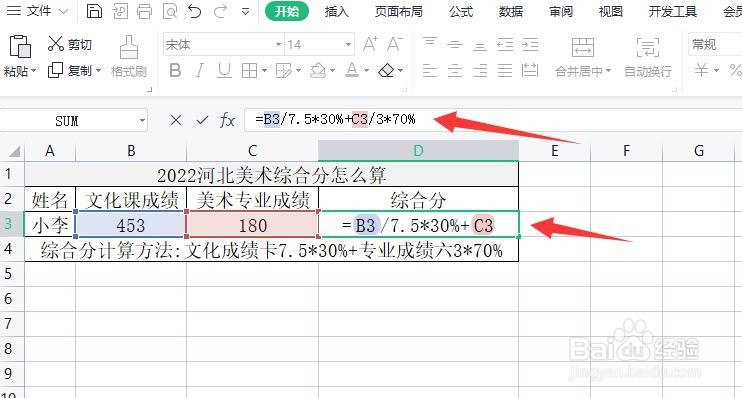Click the ¥ currency format icon

click(701, 71)
